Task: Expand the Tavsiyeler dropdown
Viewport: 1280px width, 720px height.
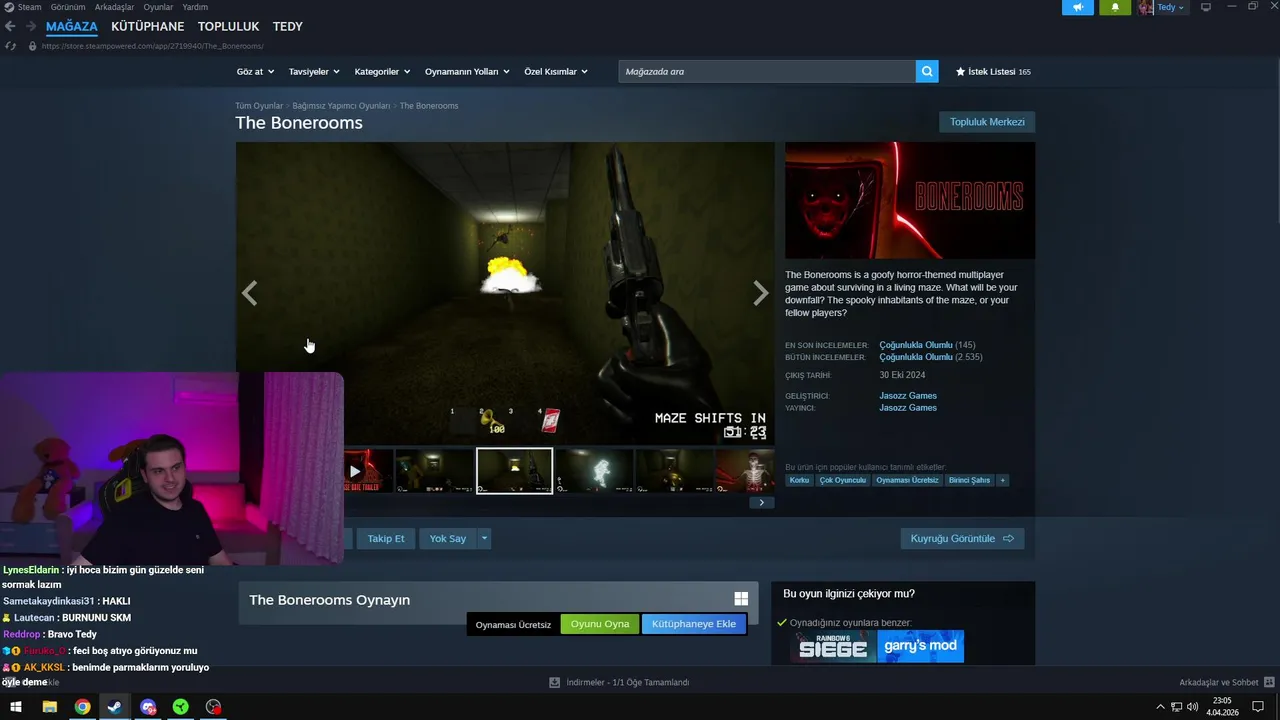Action: click(x=314, y=71)
